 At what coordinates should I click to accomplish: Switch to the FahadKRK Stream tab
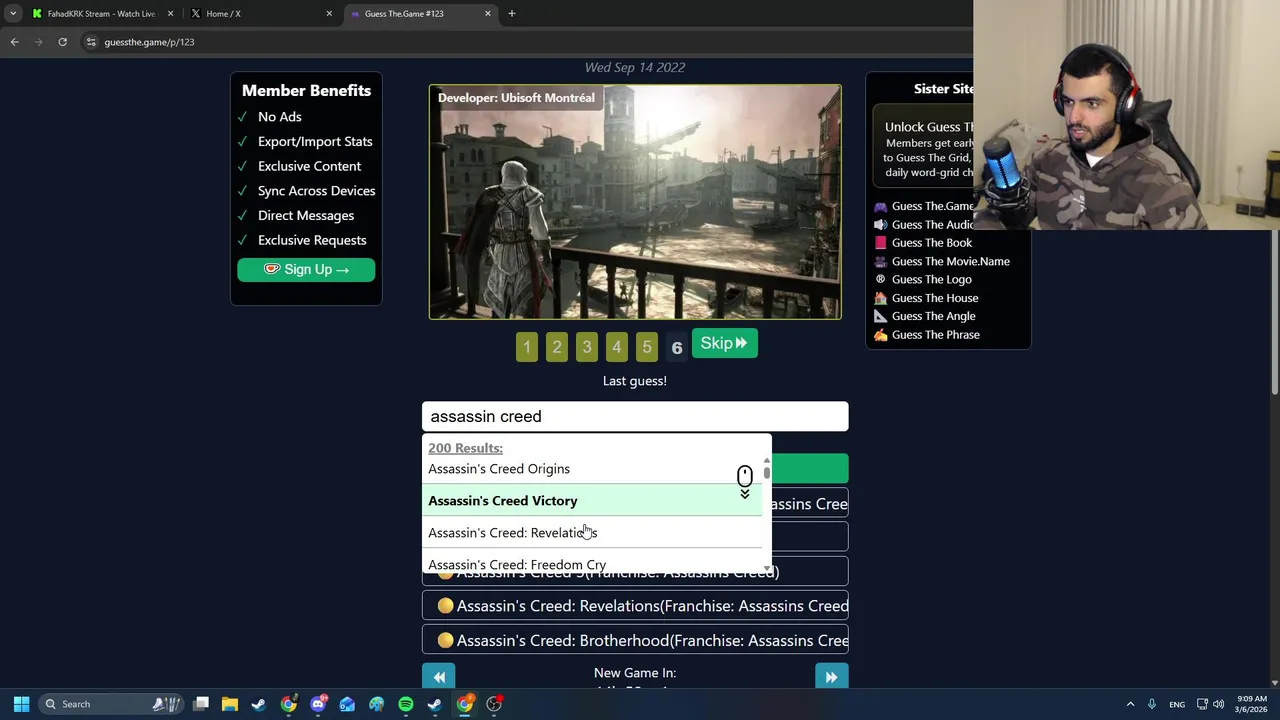point(100,13)
